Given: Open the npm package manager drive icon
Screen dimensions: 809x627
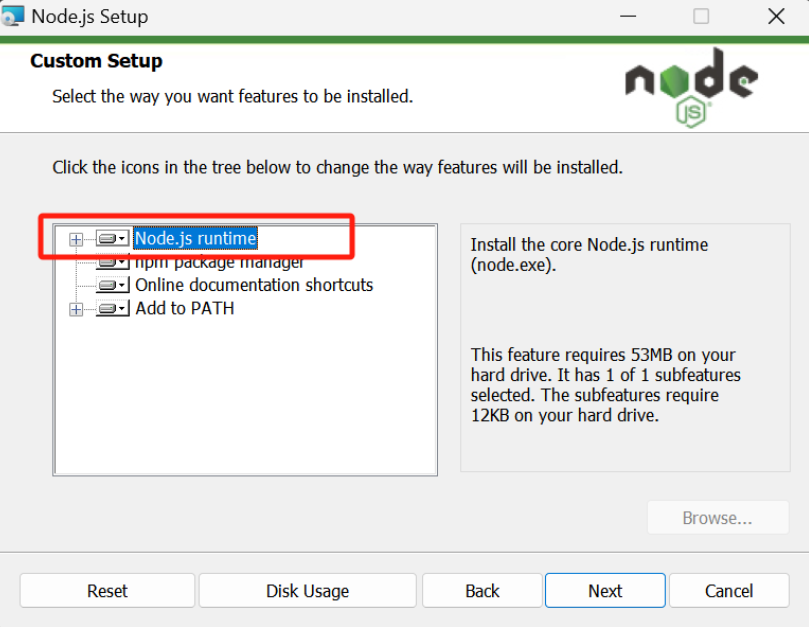Looking at the screenshot, I should point(112,263).
